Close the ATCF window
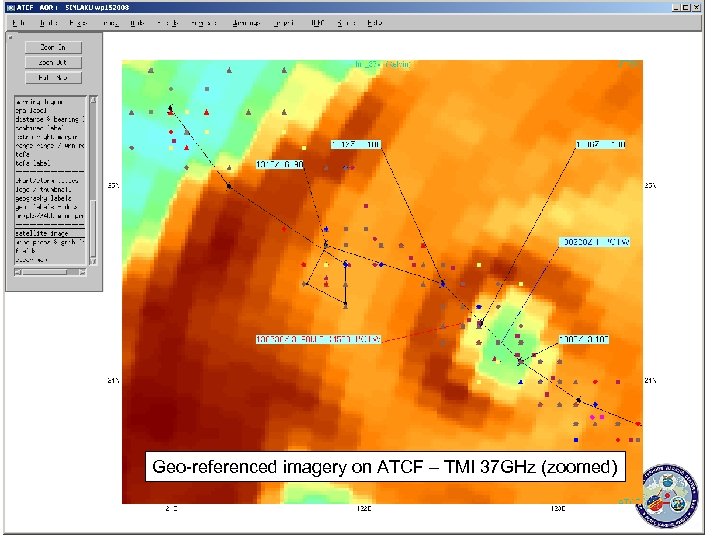This screenshot has width=720, height=540. coord(697,7)
